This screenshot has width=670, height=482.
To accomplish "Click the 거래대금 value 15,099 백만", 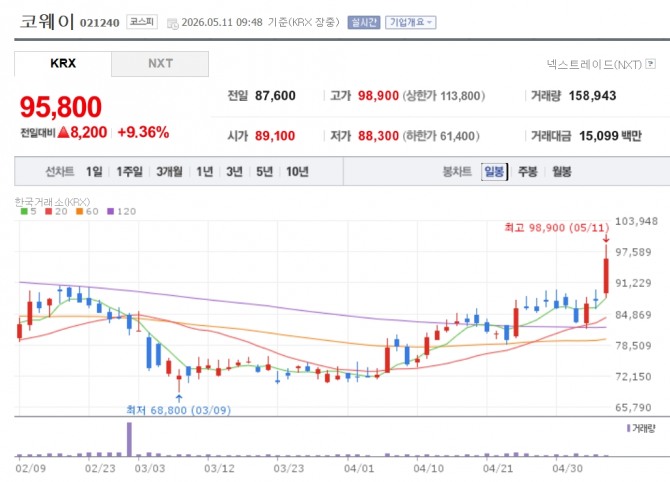I will click(610, 136).
